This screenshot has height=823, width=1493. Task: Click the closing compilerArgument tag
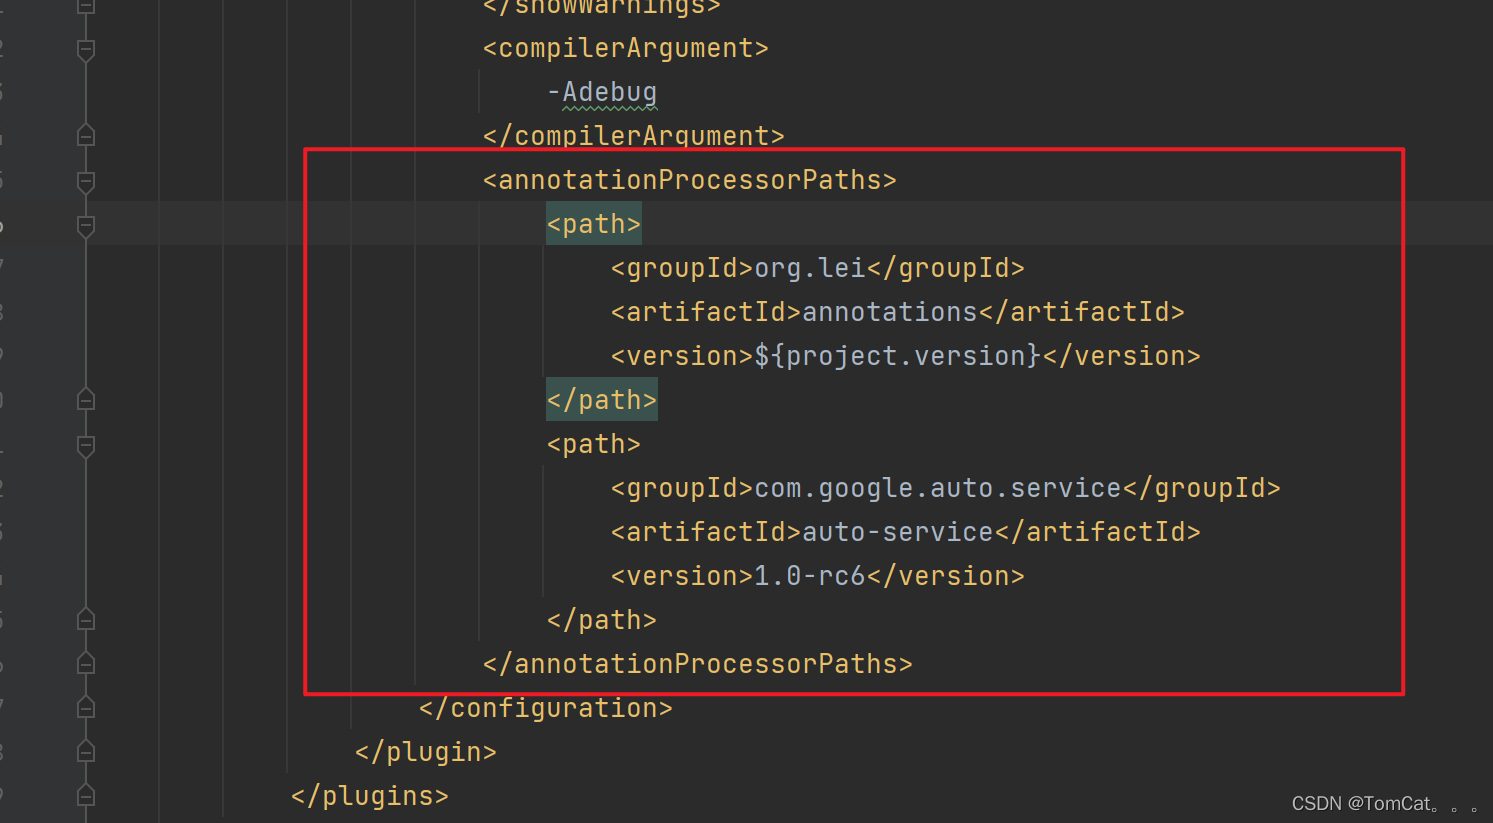coord(634,136)
